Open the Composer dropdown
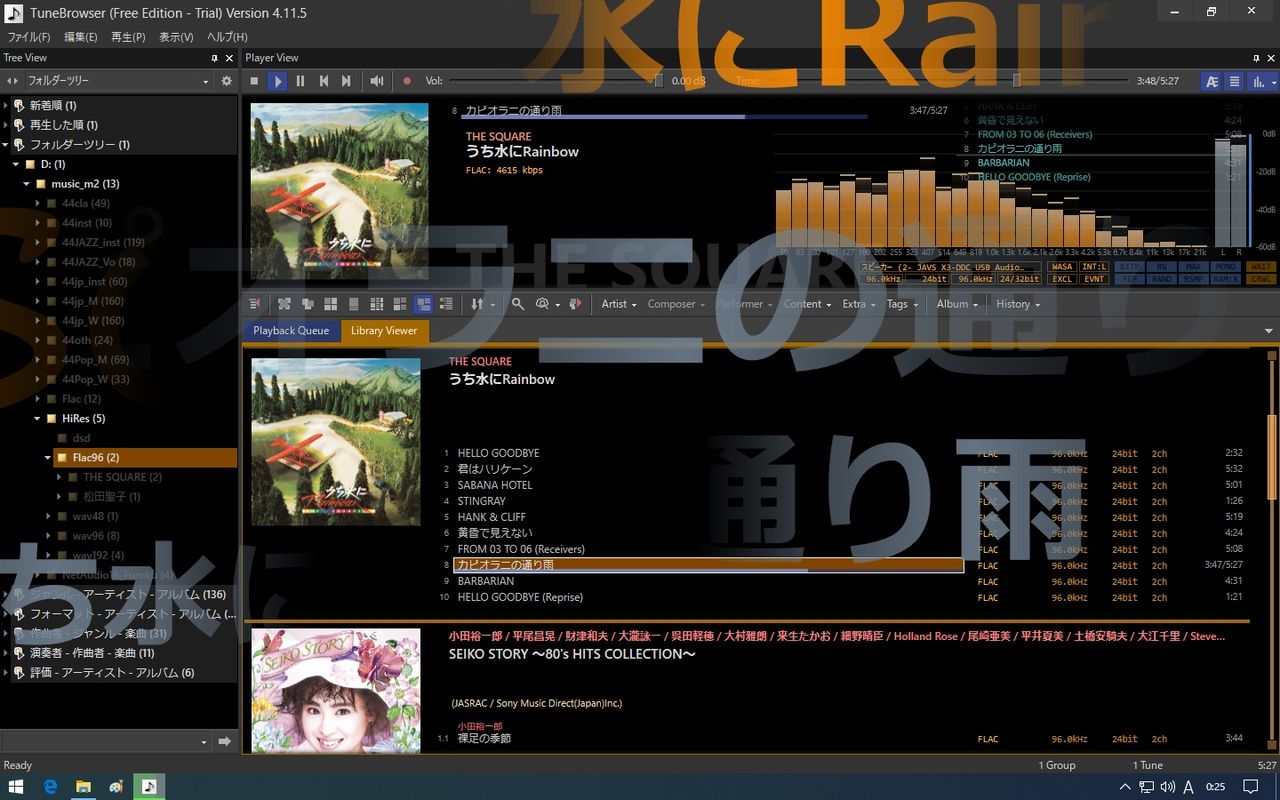Viewport: 1280px width, 800px height. click(x=676, y=304)
